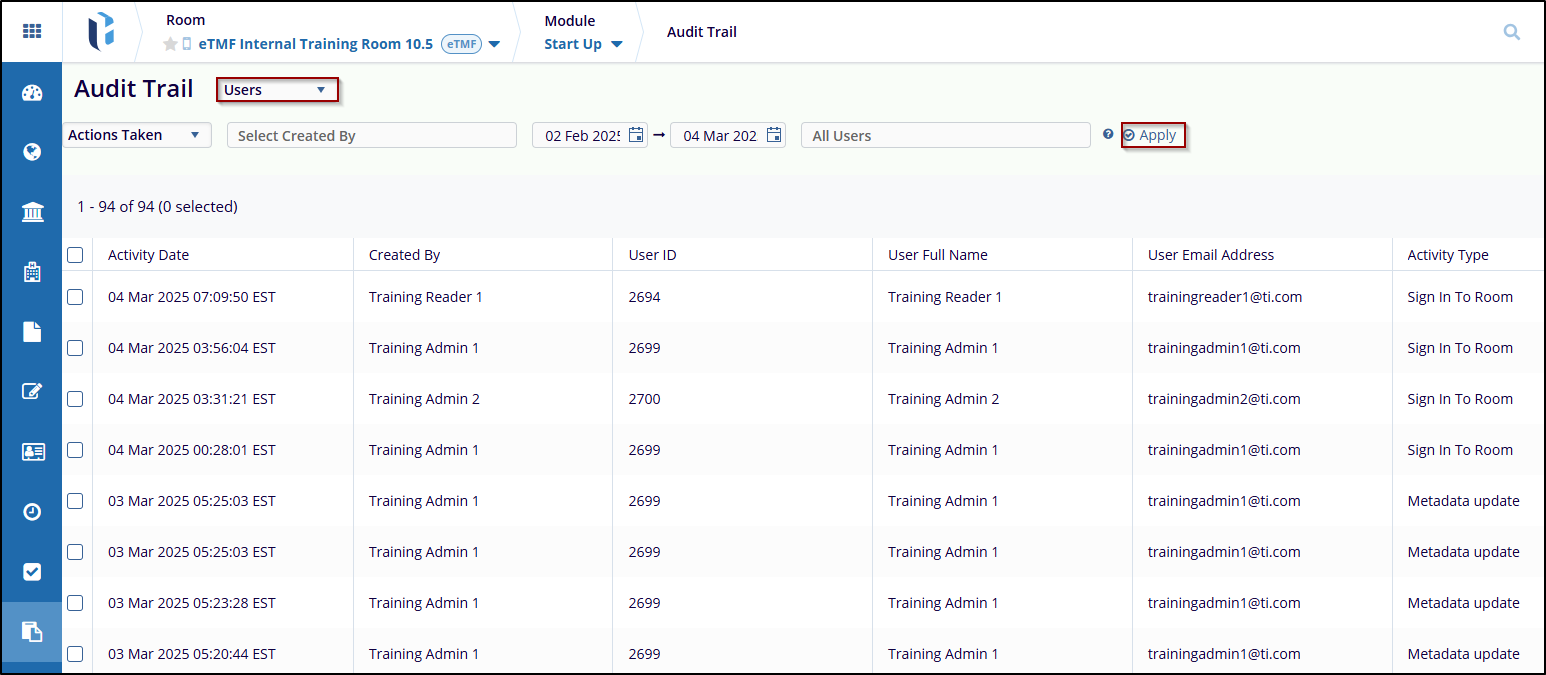Click the Audit Trail breadcrumb item
This screenshot has width=1546, height=675.
pos(701,32)
